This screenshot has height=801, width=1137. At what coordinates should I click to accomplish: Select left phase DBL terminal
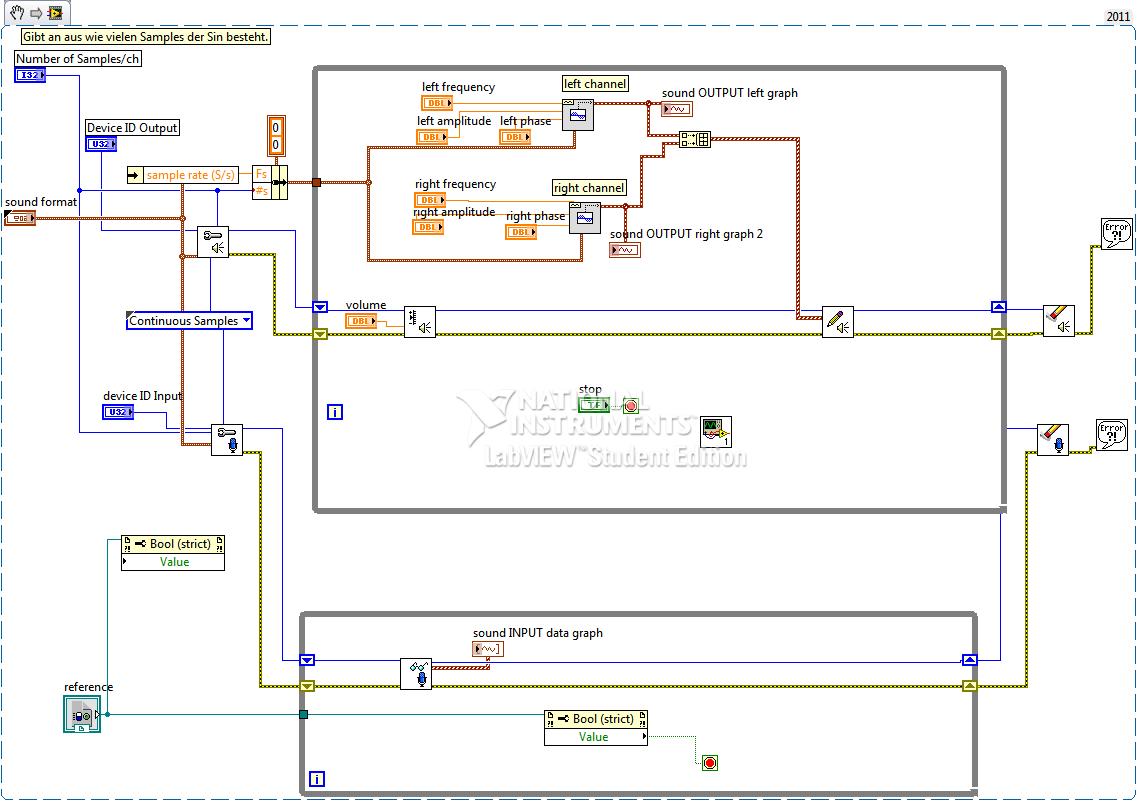515,137
